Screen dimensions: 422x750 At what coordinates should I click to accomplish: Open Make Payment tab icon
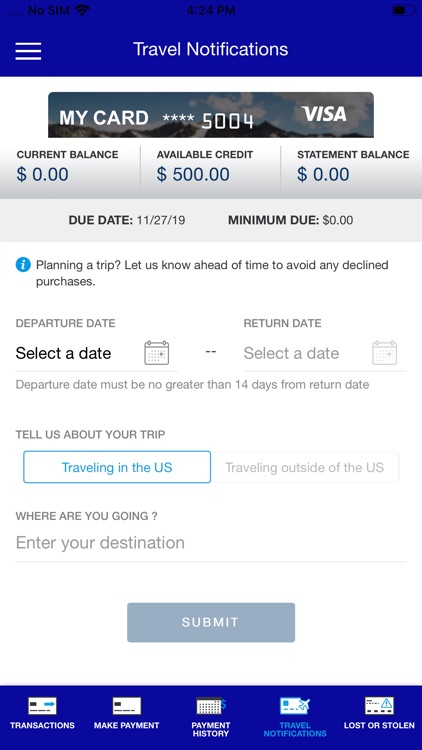coord(126,706)
